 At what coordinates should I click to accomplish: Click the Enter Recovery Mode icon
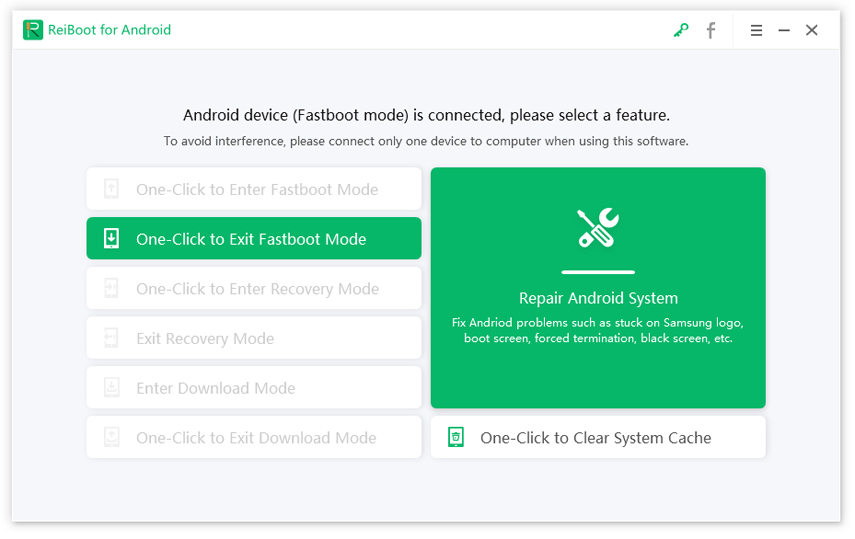click(112, 289)
